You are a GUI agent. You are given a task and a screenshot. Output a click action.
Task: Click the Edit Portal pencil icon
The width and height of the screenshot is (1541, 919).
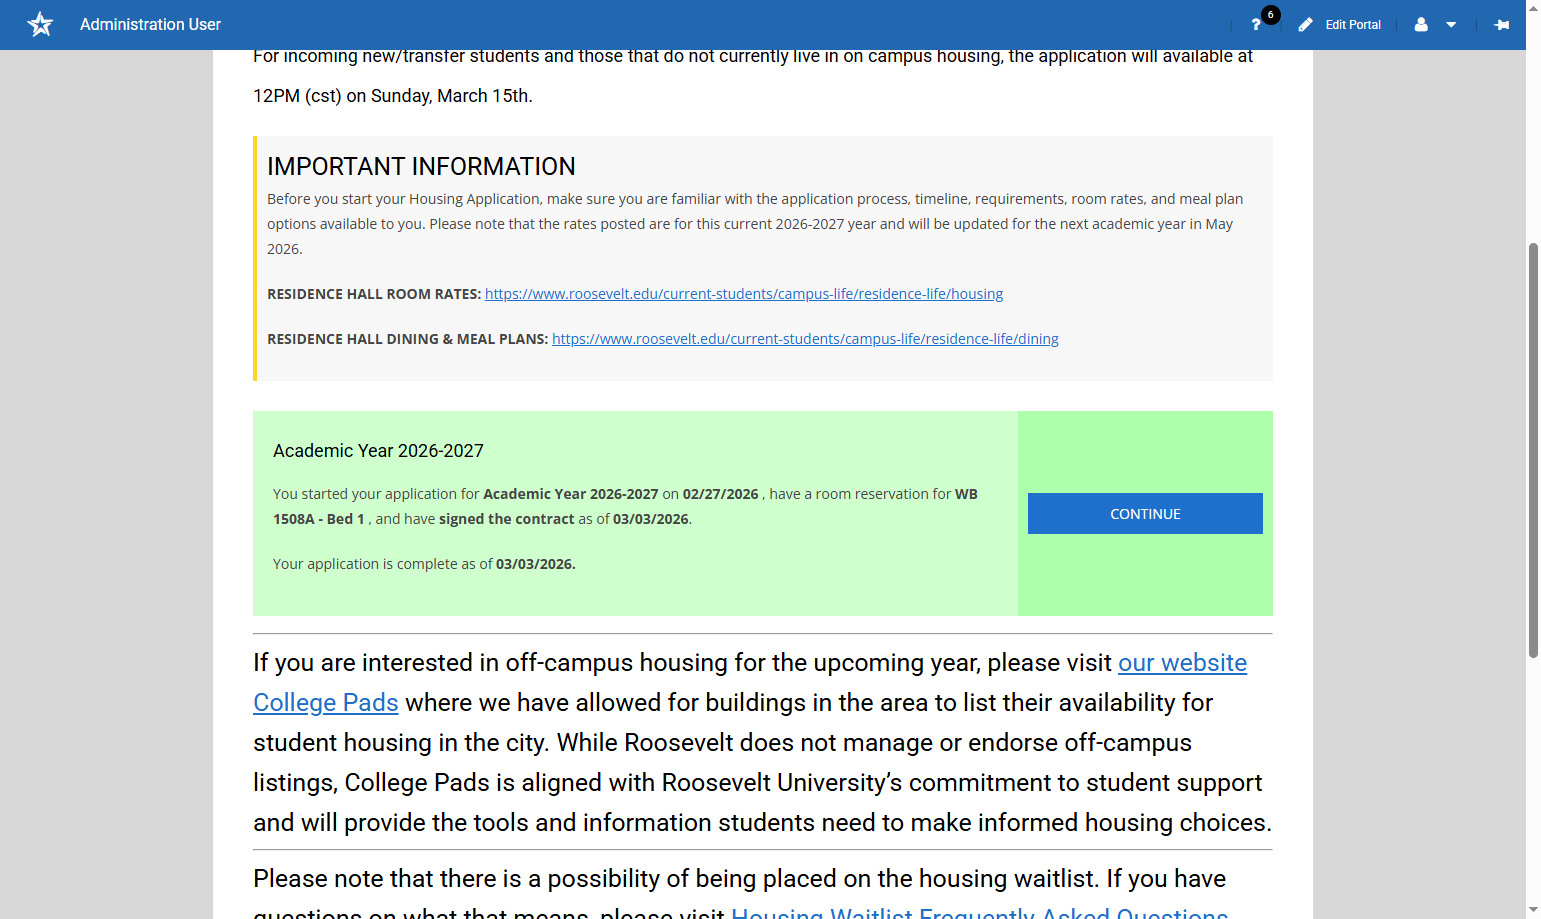pos(1305,25)
